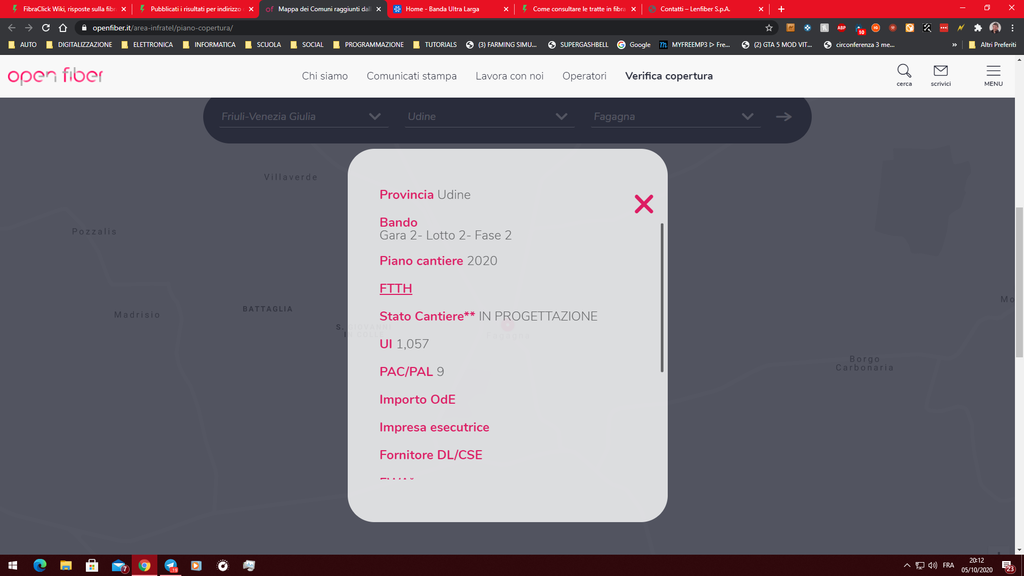1024x576 pixels.
Task: Reload the page using the refresh icon
Action: pos(46,28)
